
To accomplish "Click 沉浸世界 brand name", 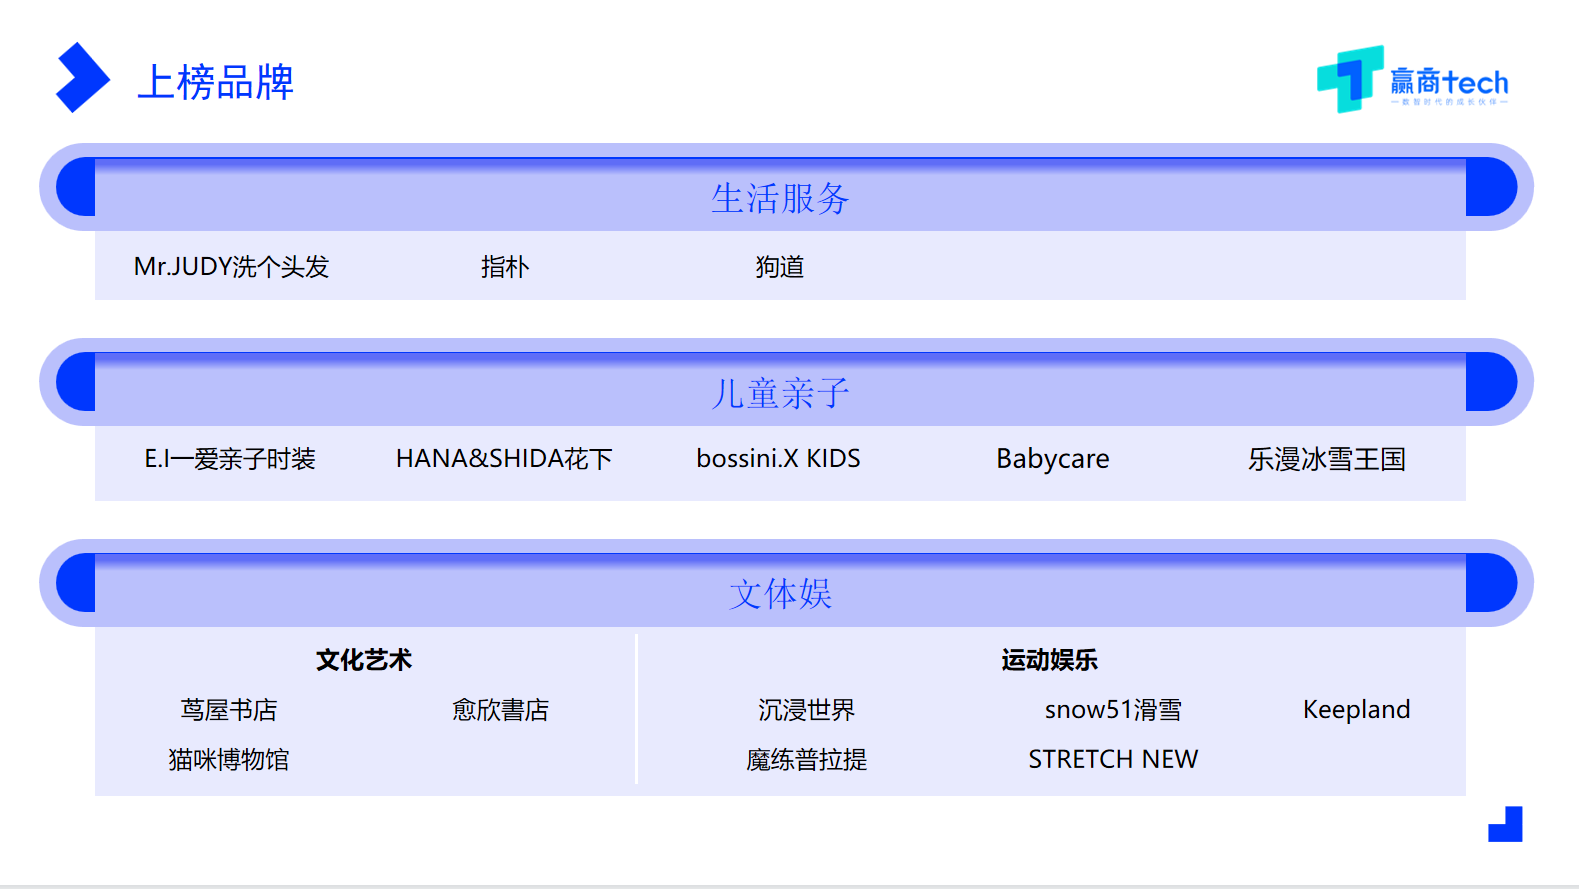I will [x=807, y=710].
